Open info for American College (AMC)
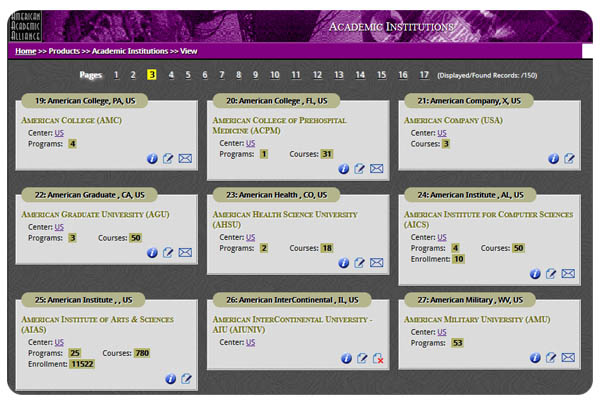The width and height of the screenshot is (602, 402). (x=152, y=159)
